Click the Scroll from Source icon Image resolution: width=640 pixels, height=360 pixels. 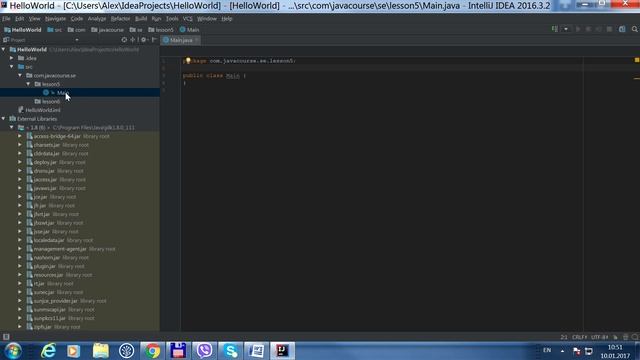[124, 40]
